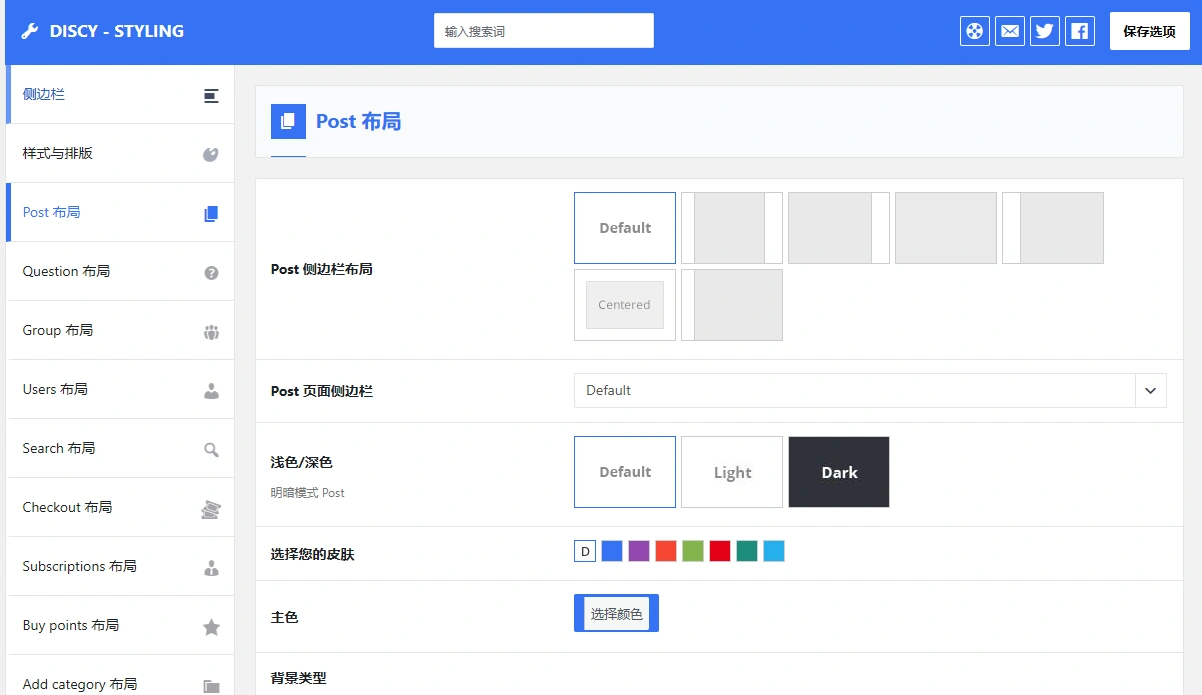Open the Twitter icon in the header
1202x695 pixels.
click(1044, 30)
